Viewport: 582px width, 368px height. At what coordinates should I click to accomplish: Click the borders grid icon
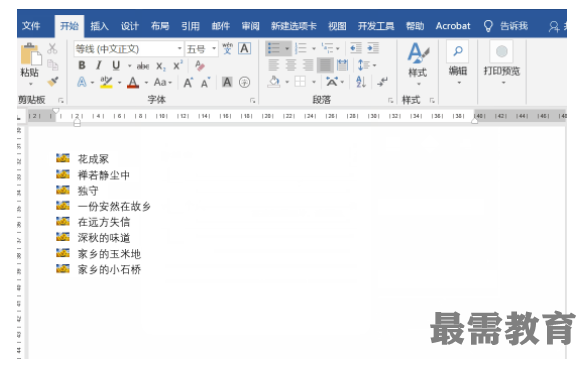[x=300, y=82]
